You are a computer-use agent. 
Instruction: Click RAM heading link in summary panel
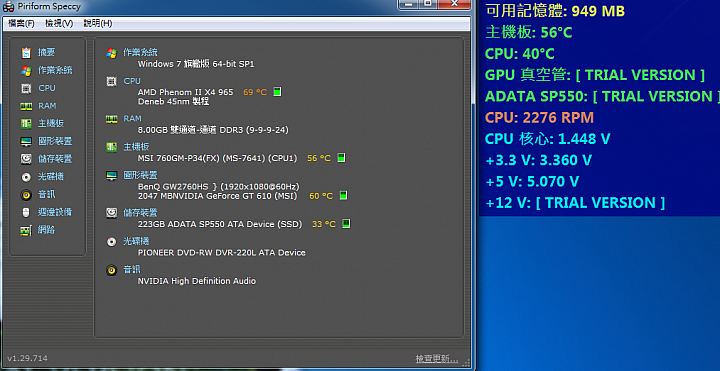point(133,118)
